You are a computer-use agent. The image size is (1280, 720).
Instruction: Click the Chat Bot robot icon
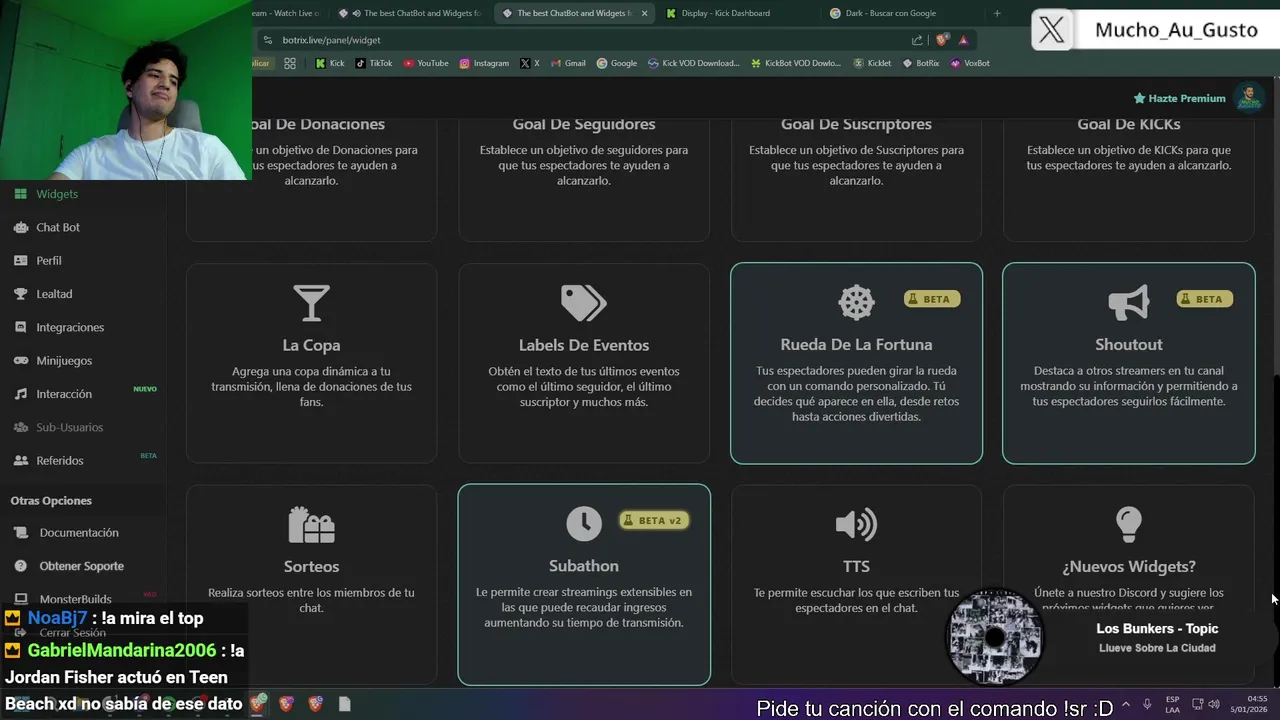20,227
